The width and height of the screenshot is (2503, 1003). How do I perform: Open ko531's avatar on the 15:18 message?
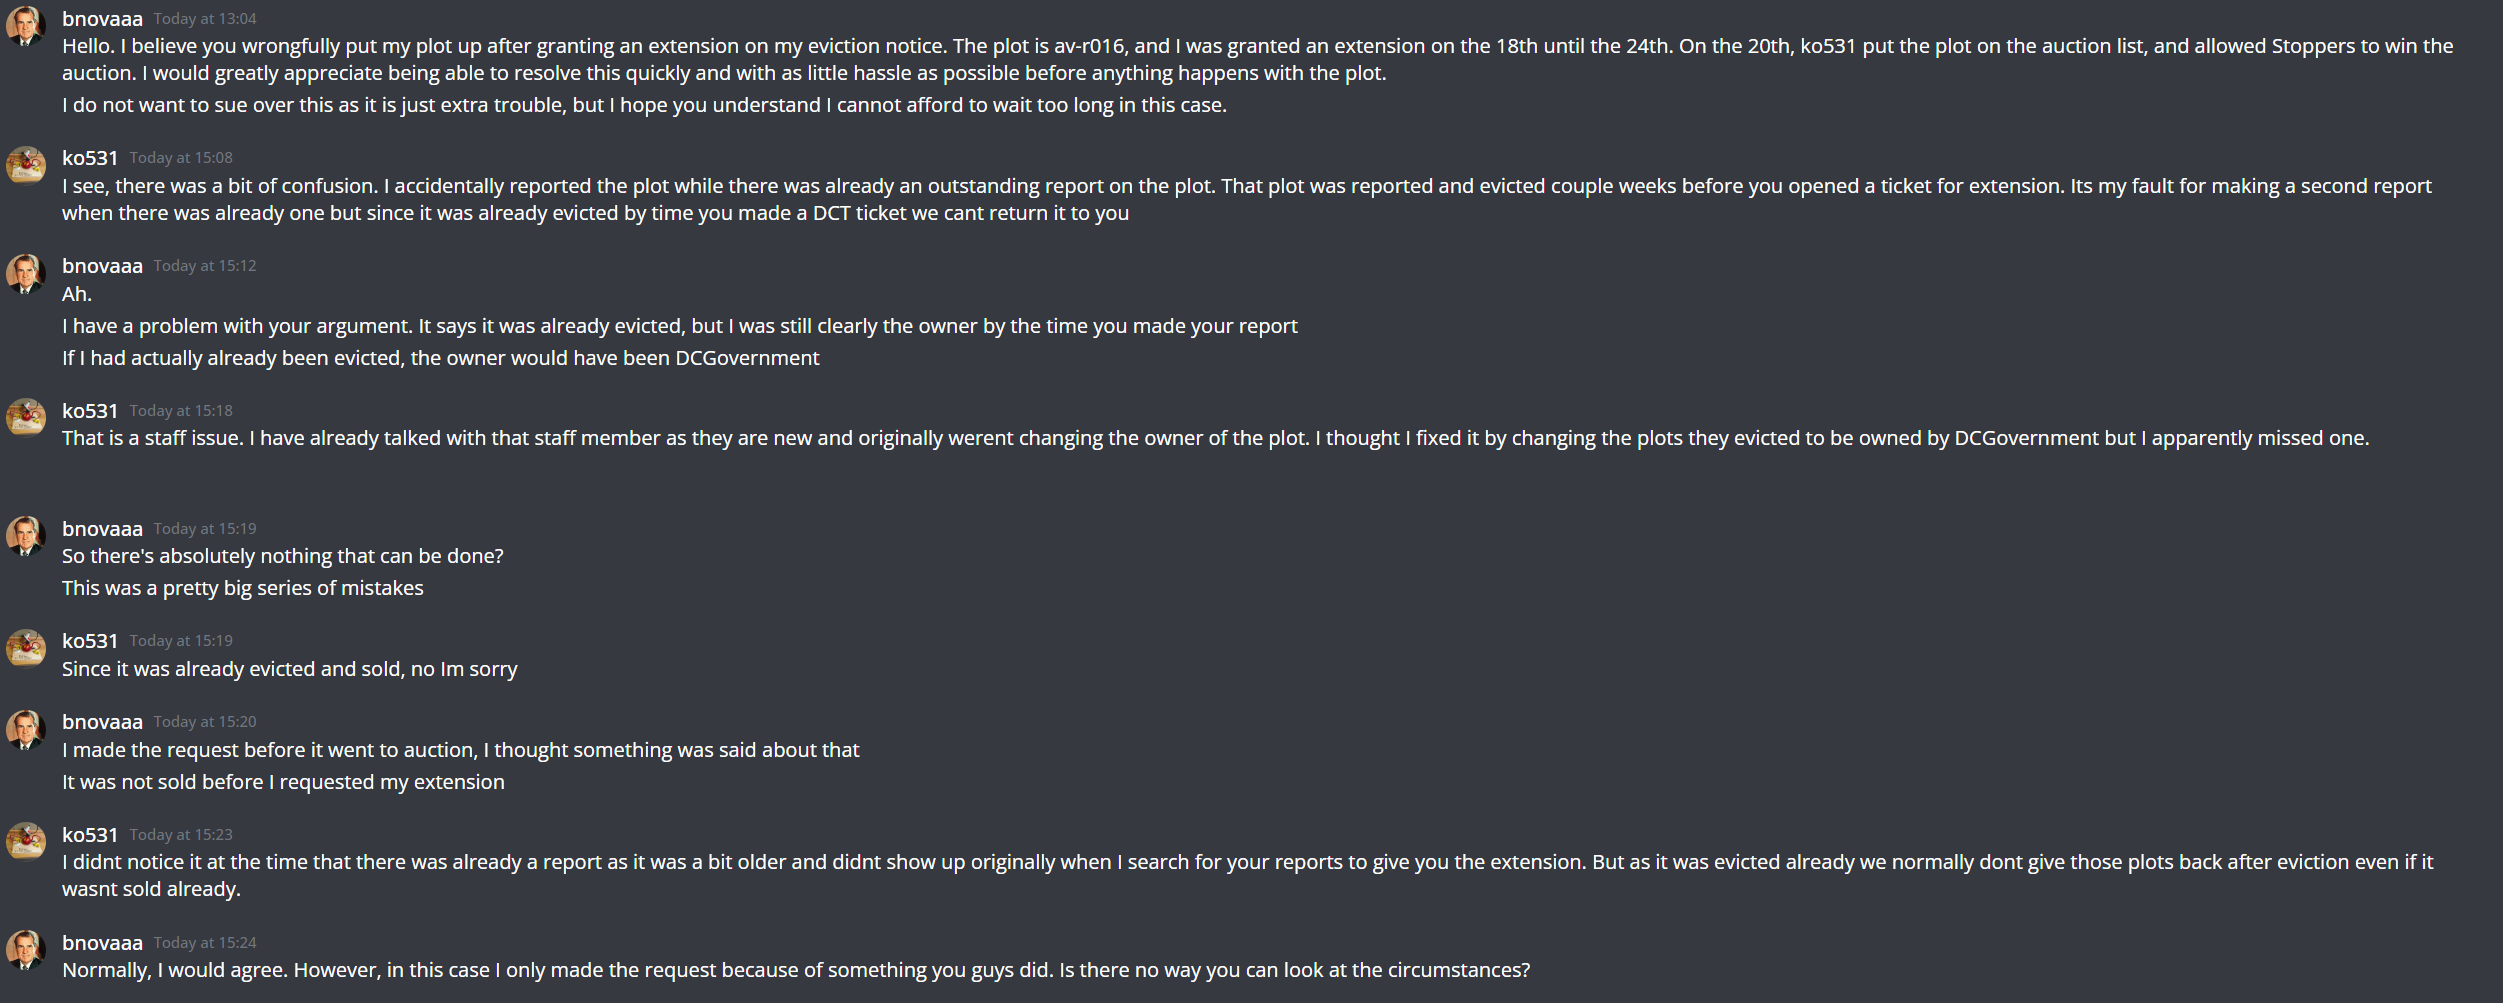(x=26, y=418)
